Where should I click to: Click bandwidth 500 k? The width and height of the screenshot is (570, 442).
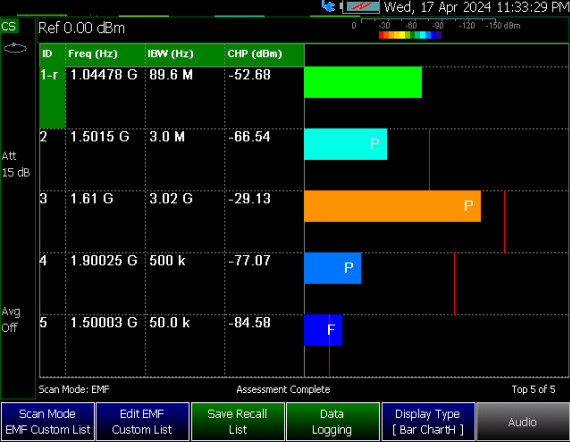point(167,261)
